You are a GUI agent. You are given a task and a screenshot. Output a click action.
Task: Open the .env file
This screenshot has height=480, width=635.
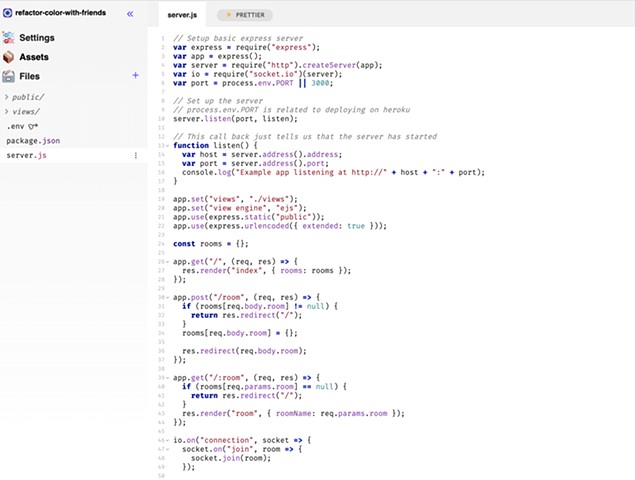(x=15, y=126)
